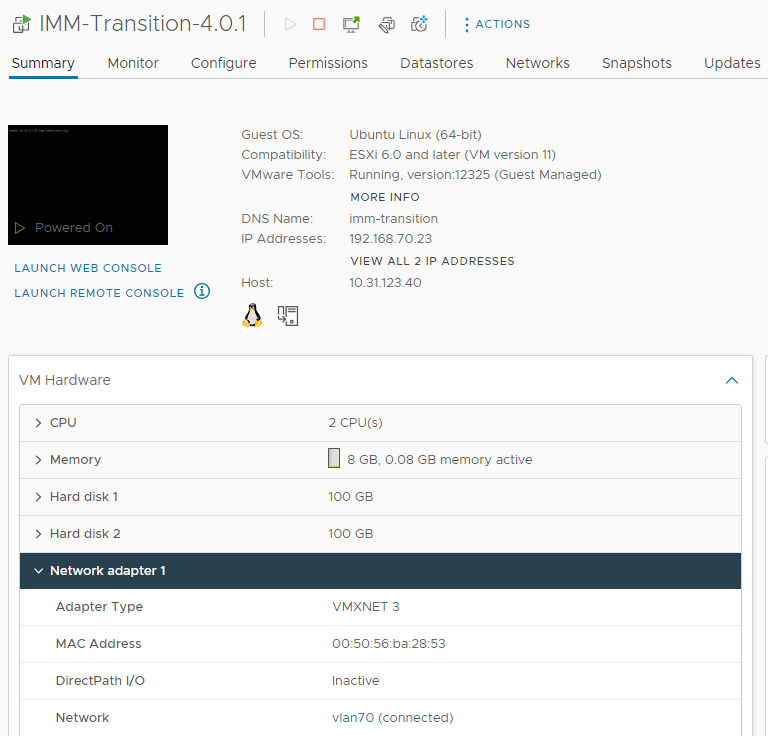Expand the CPU hardware row
This screenshot has height=736, width=768.
coord(38,423)
